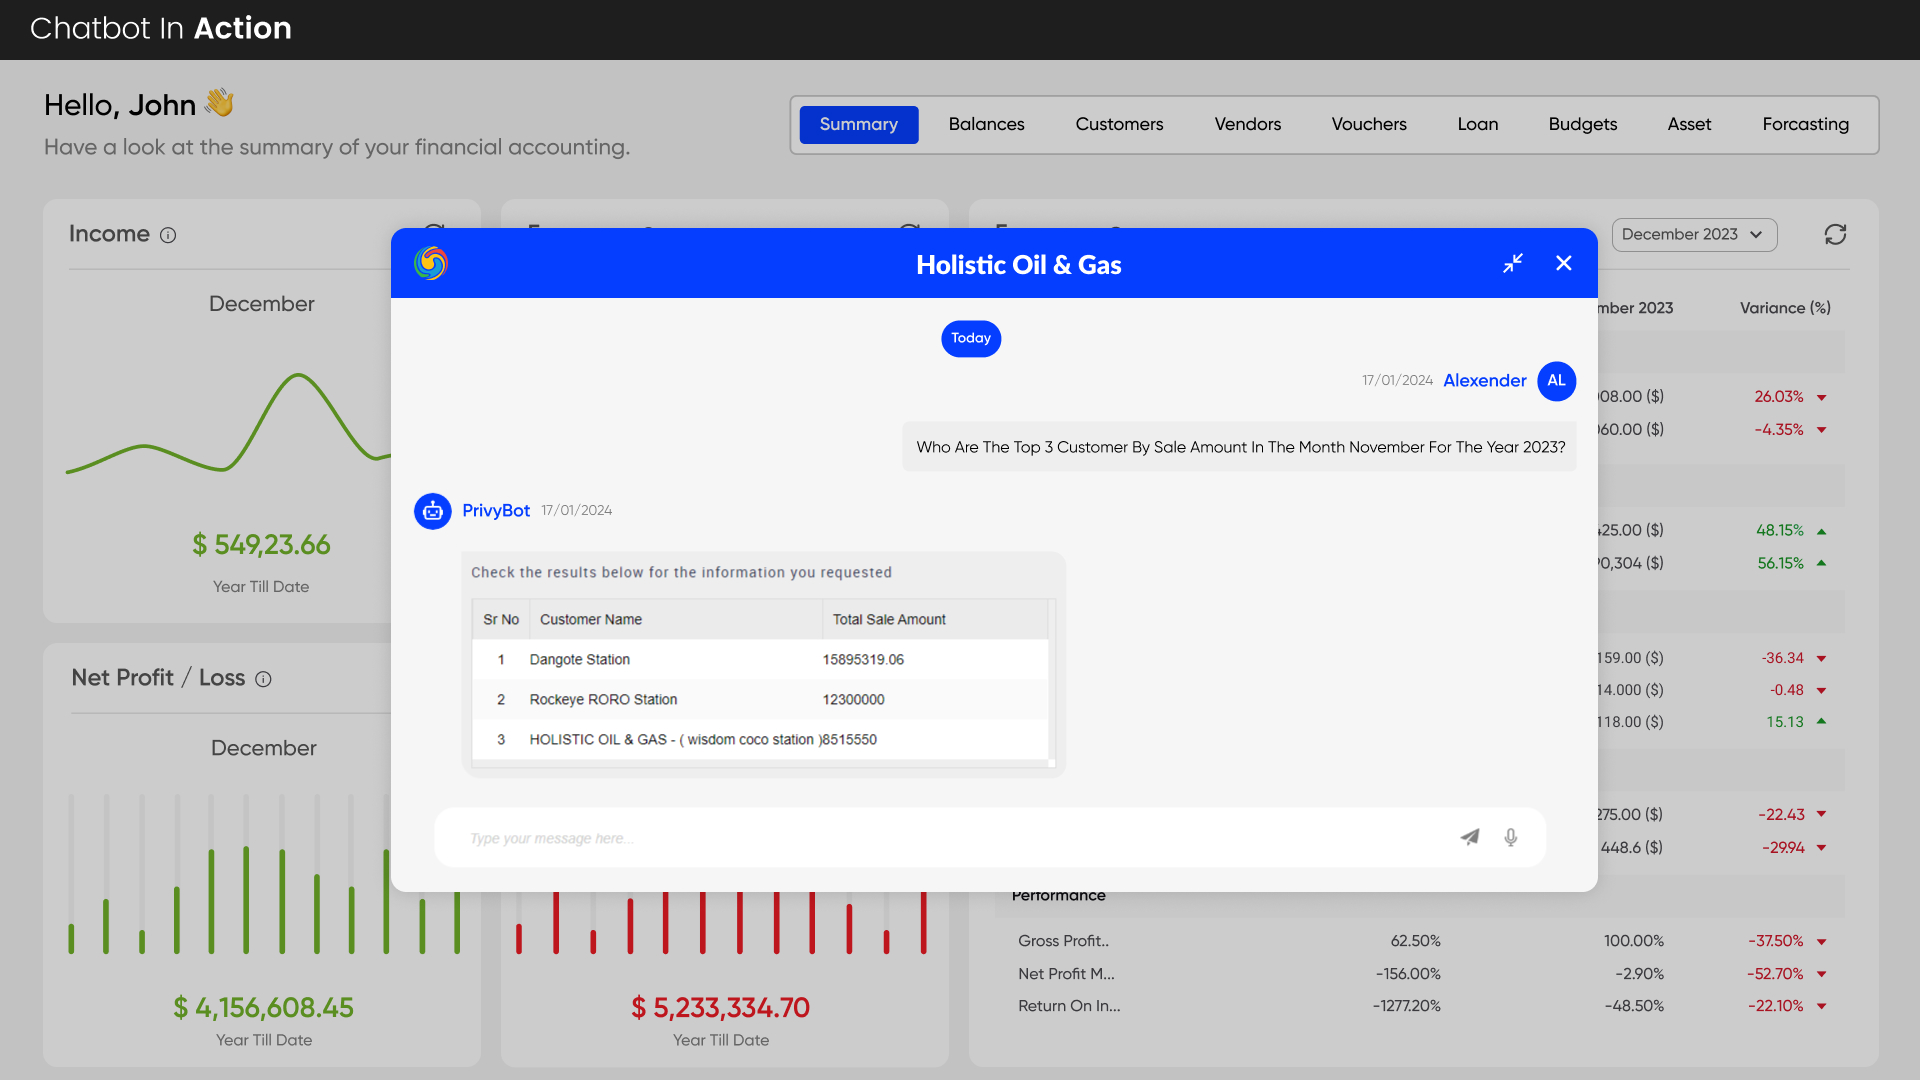Close the Holistic Oil & Gas chat

click(1564, 263)
